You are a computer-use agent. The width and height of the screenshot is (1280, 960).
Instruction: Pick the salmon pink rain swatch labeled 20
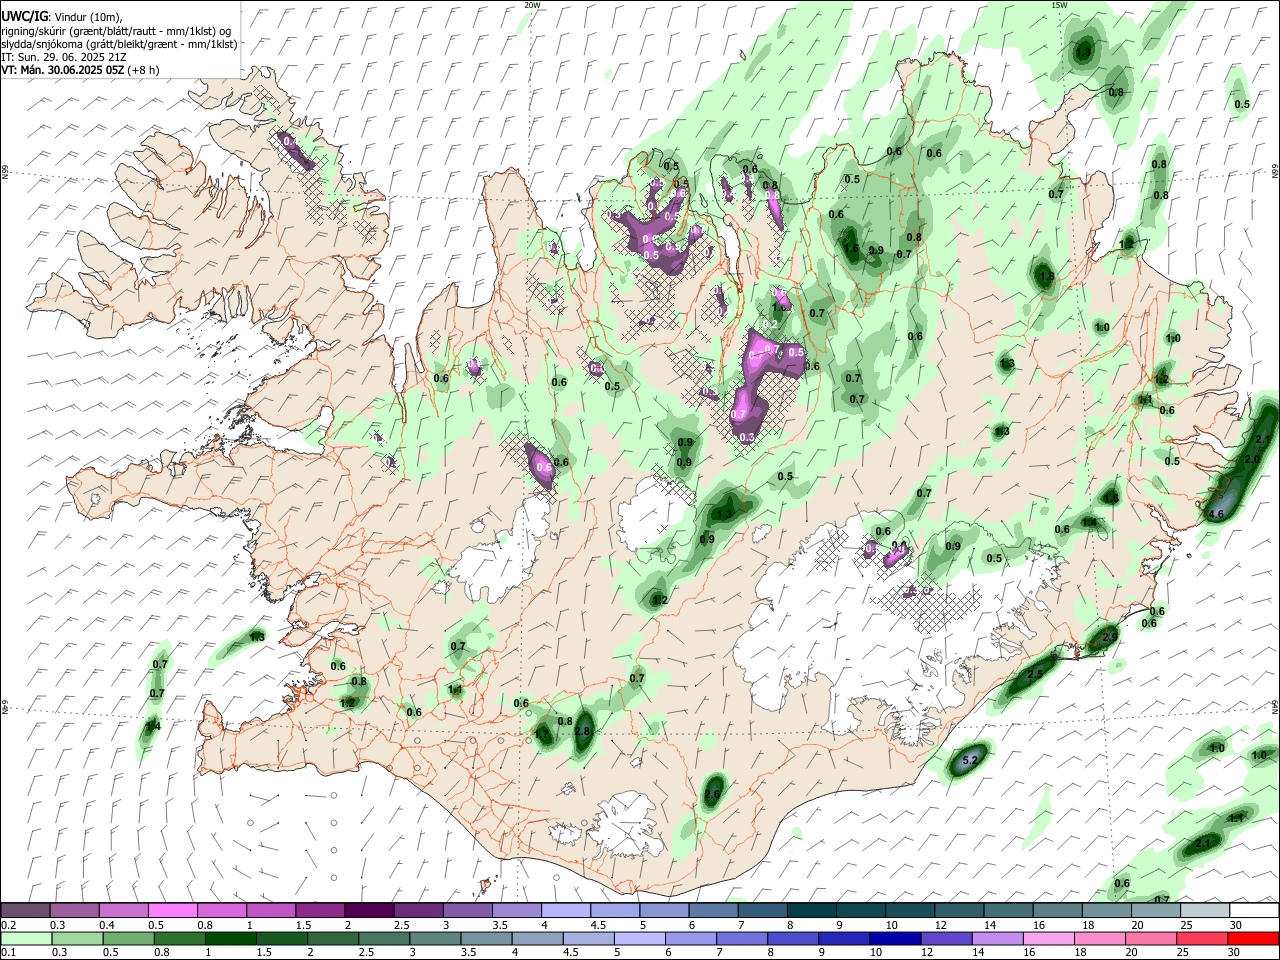pyautogui.click(x=1150, y=938)
